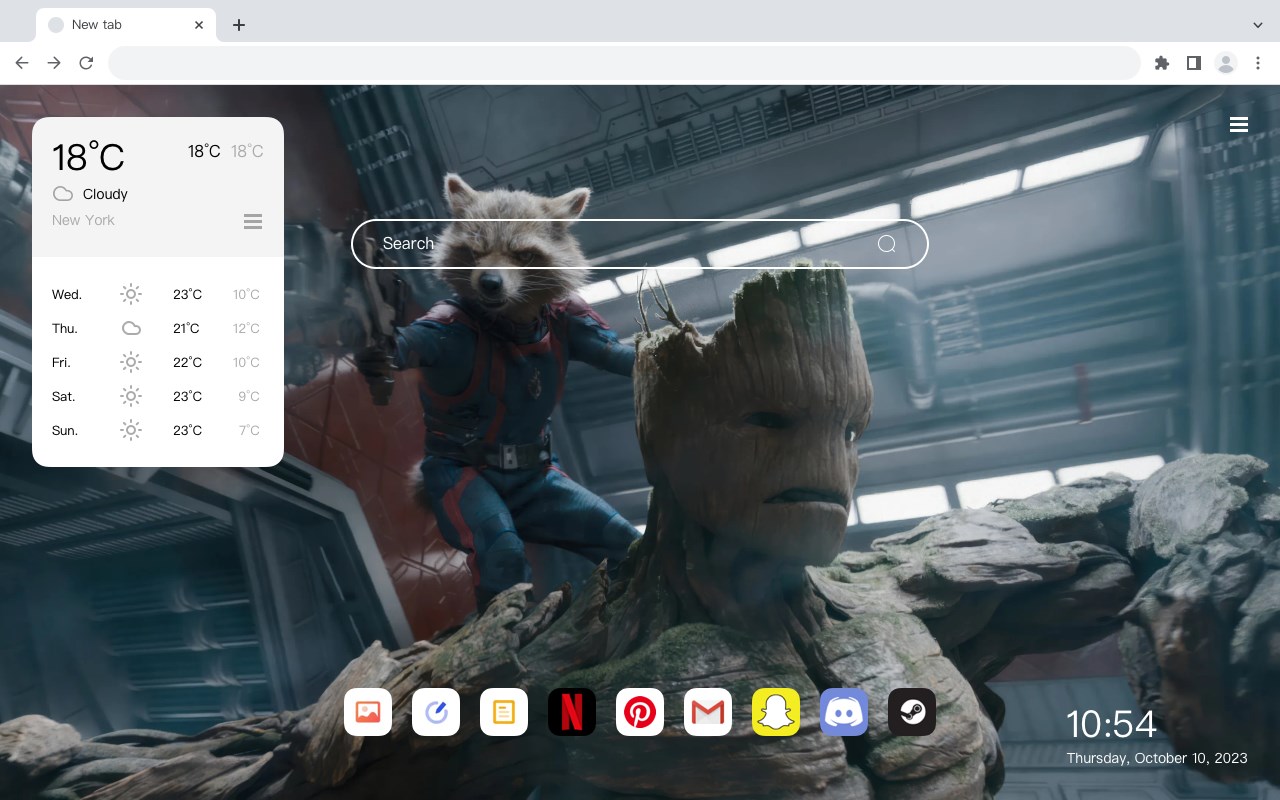This screenshot has width=1280, height=800.
Task: Click Friday's 22°C high temperature
Action: pos(187,362)
